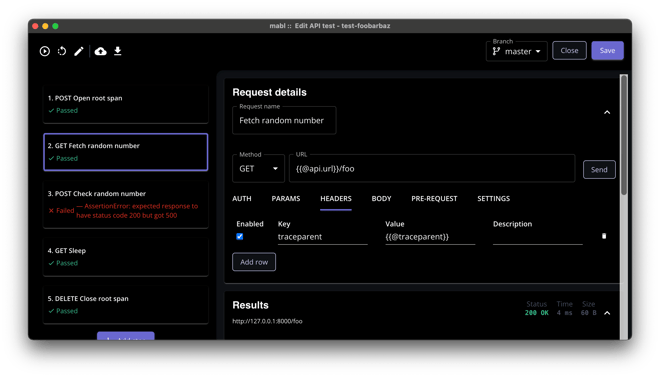Viewport: 660px width, 377px height.
Task: Click the pencil edit icon
Action: point(79,51)
